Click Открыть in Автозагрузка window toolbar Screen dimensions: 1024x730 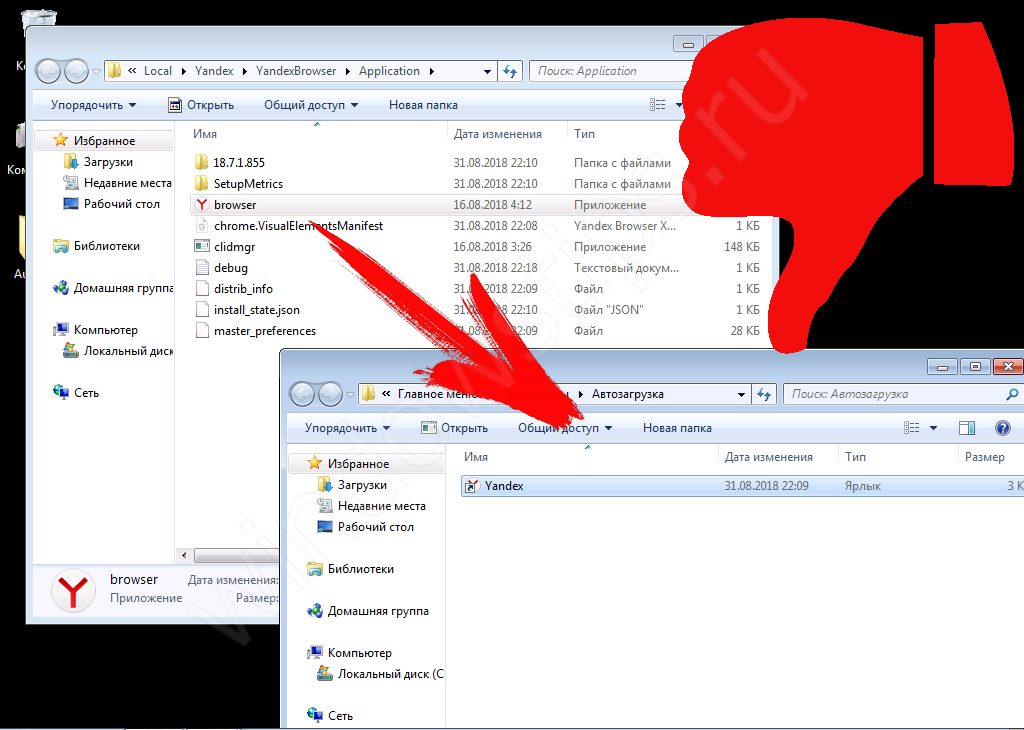pyautogui.click(x=455, y=428)
